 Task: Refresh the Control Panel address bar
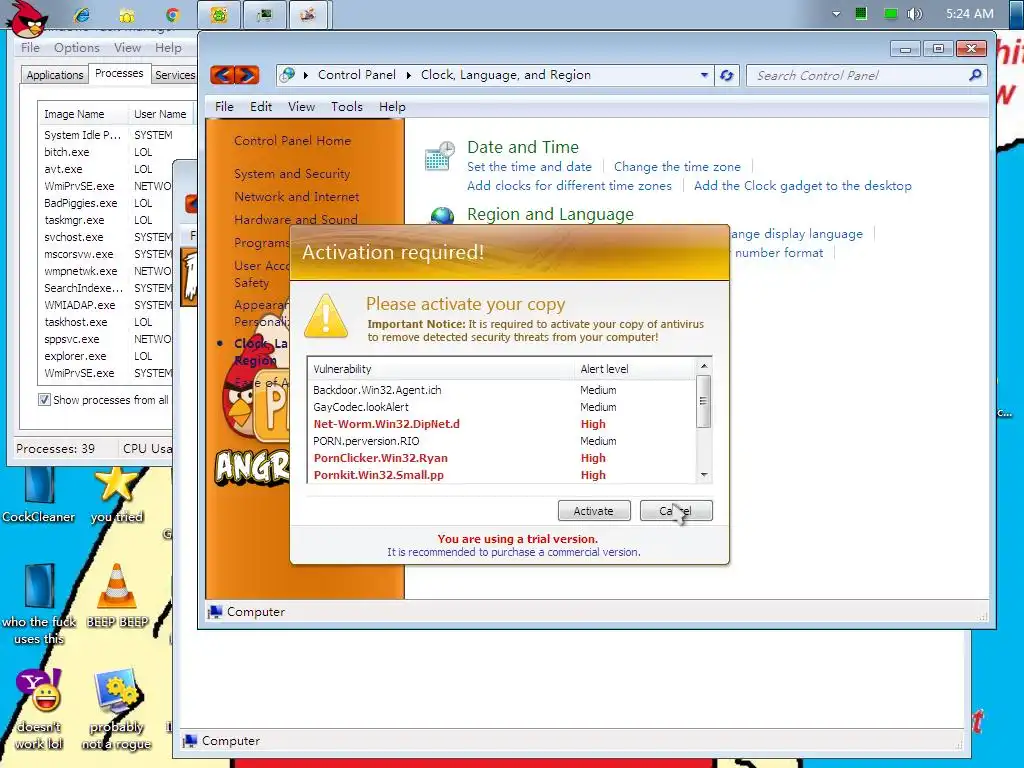point(726,75)
